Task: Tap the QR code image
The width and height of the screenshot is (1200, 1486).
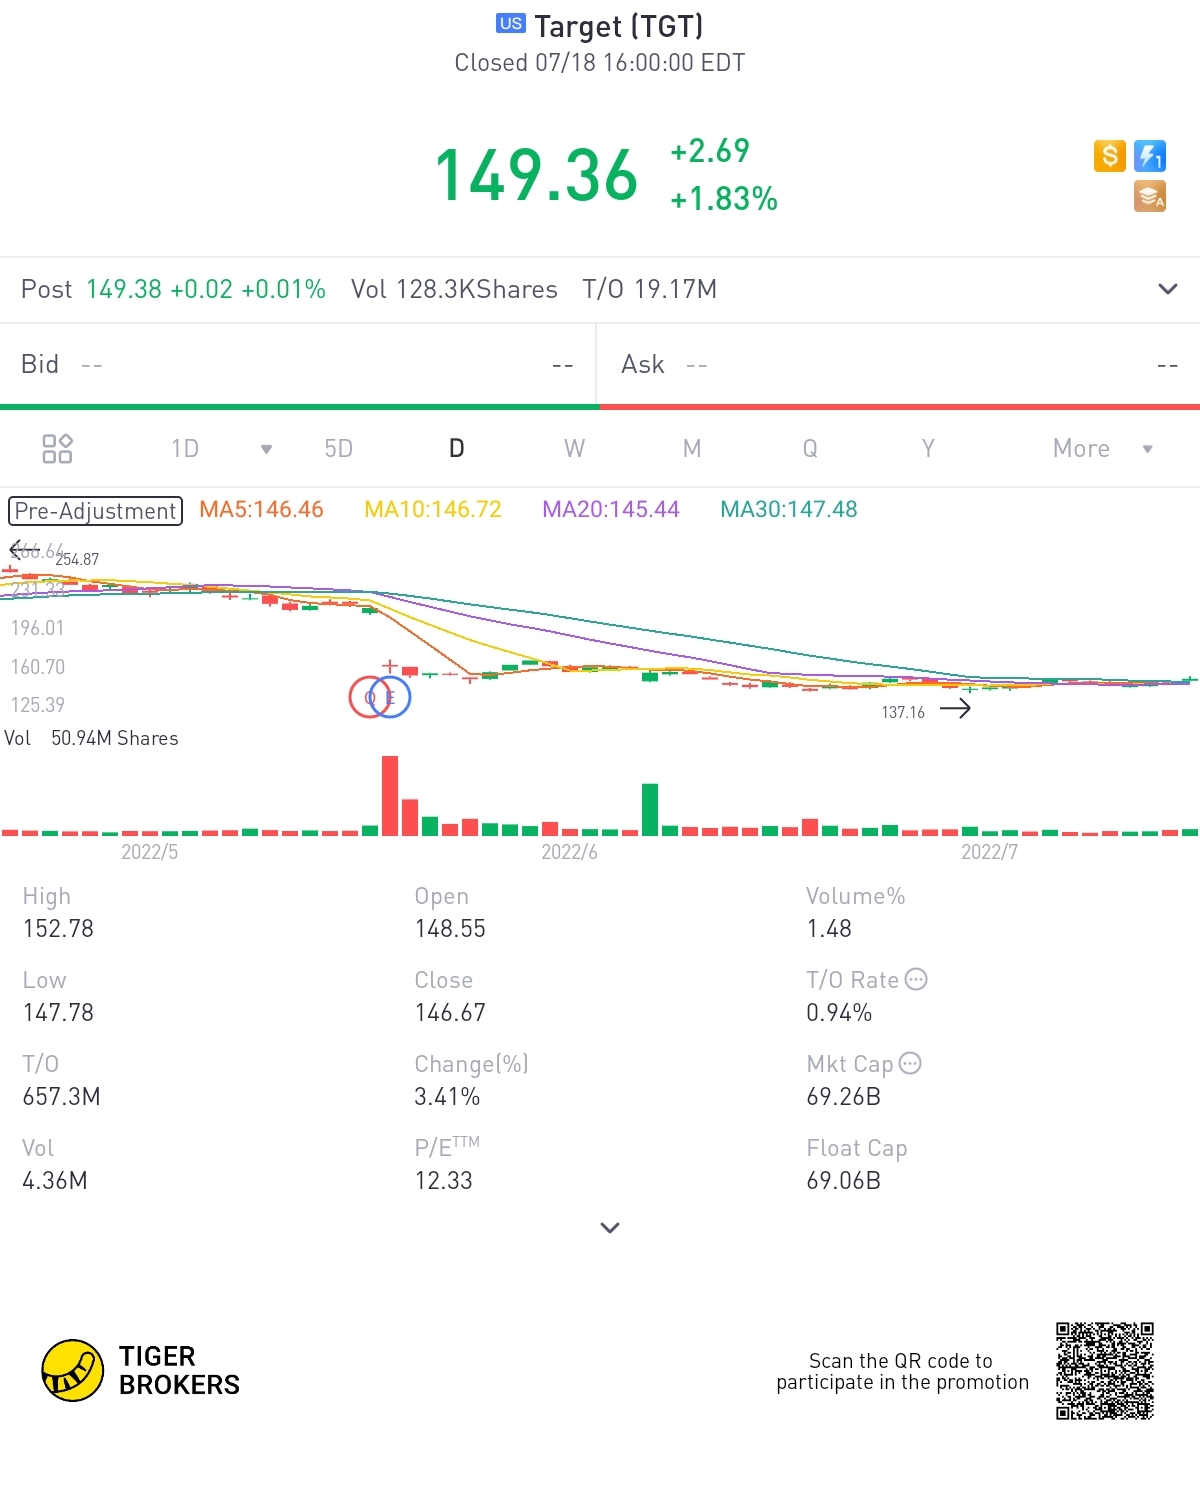Action: (1105, 1370)
